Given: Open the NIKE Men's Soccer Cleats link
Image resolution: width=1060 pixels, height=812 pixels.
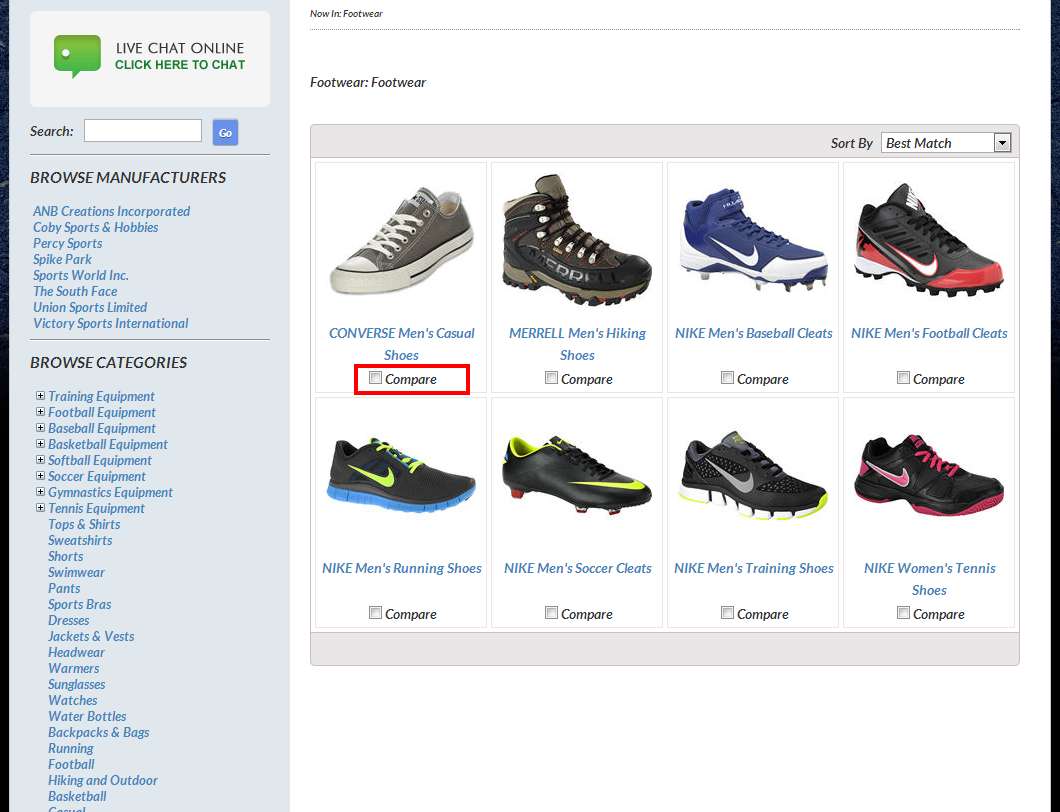Looking at the screenshot, I should 577,568.
